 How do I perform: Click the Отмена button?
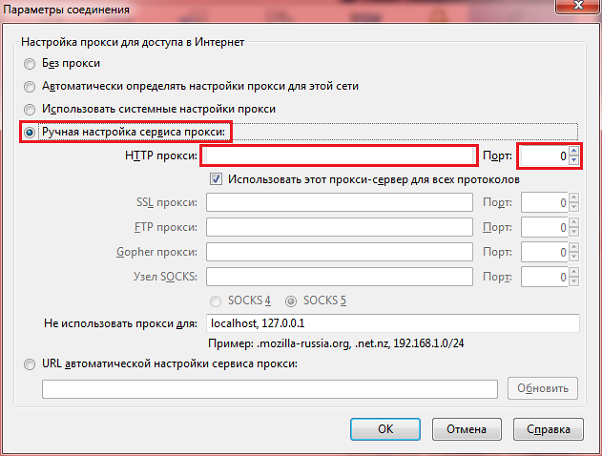point(466,429)
